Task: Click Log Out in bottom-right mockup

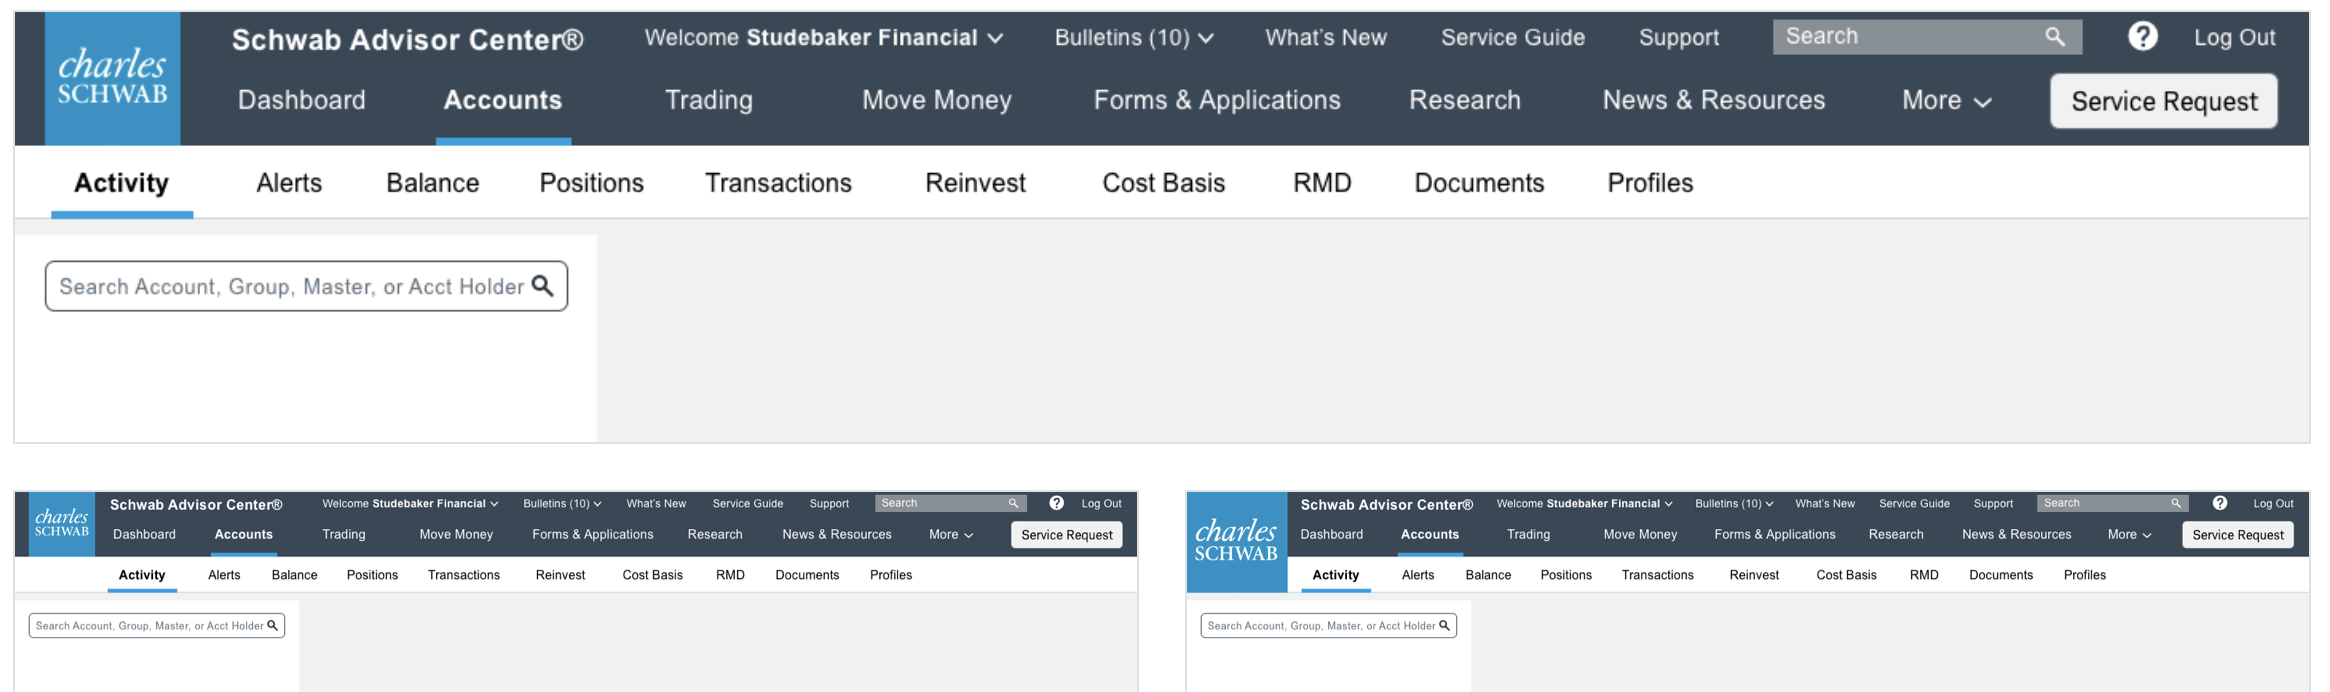Action: click(2273, 503)
